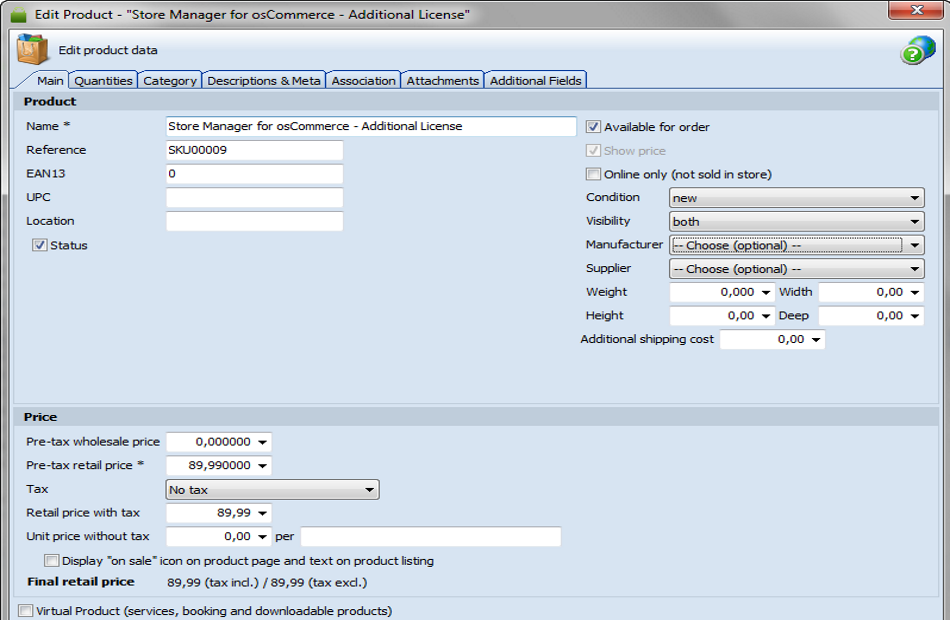This screenshot has height=620, width=950.
Task: Open the Category tab
Action: [170, 81]
